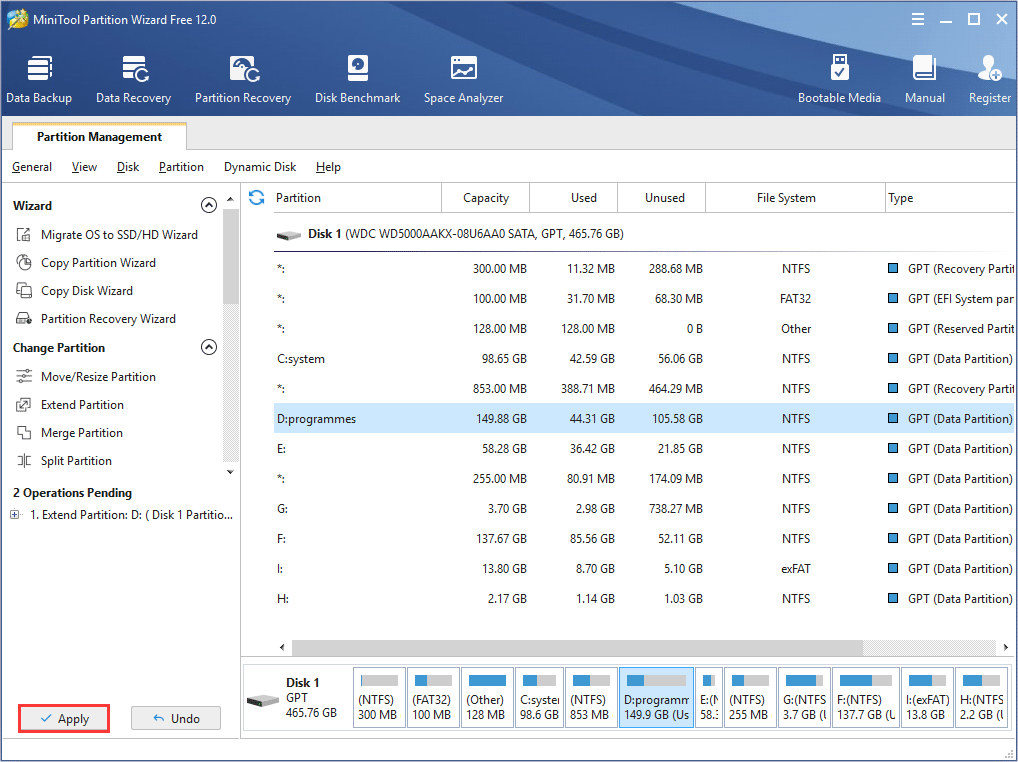Select the I: exFAT partition row

tap(643, 569)
